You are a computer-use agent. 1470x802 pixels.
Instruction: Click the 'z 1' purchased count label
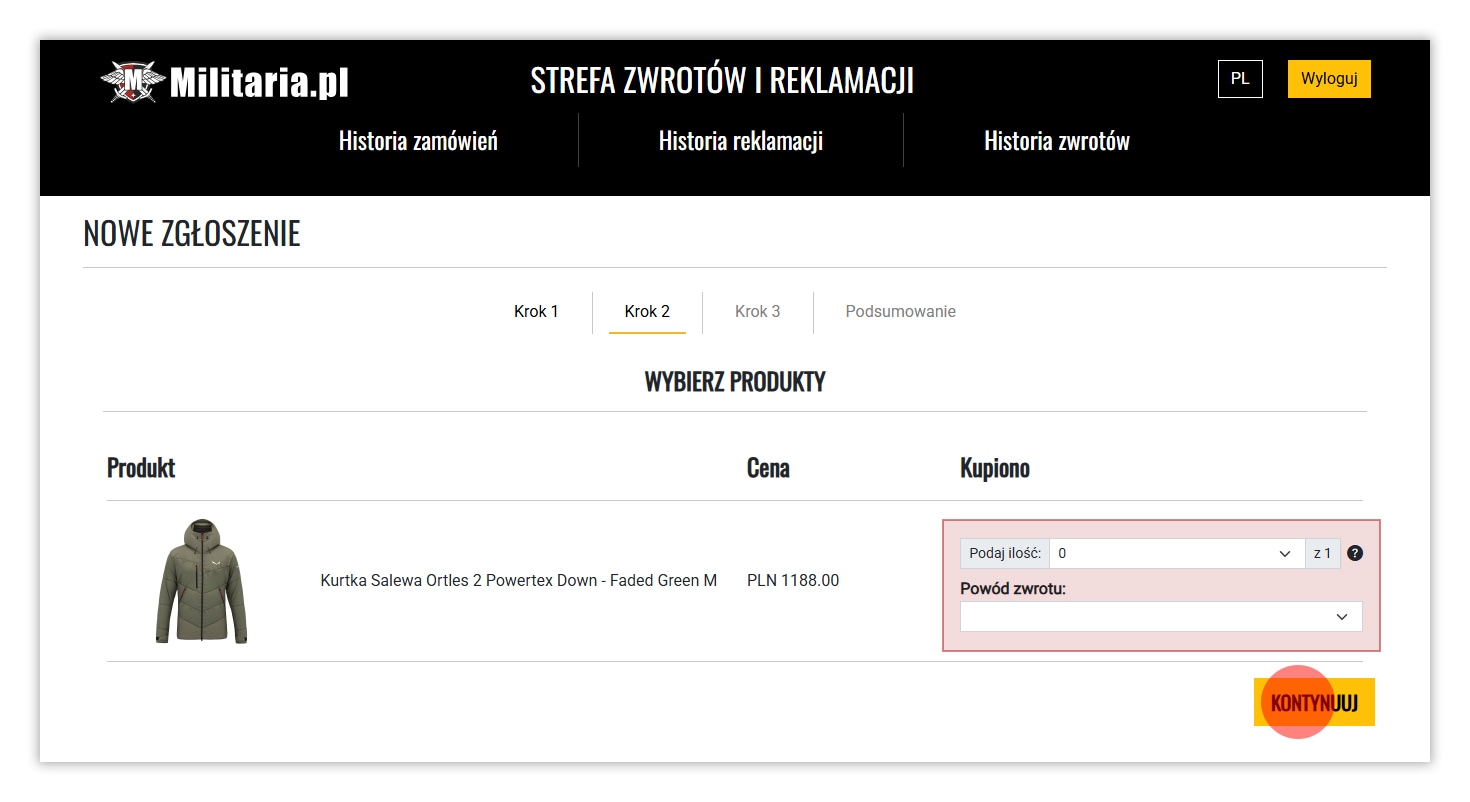click(x=1322, y=554)
